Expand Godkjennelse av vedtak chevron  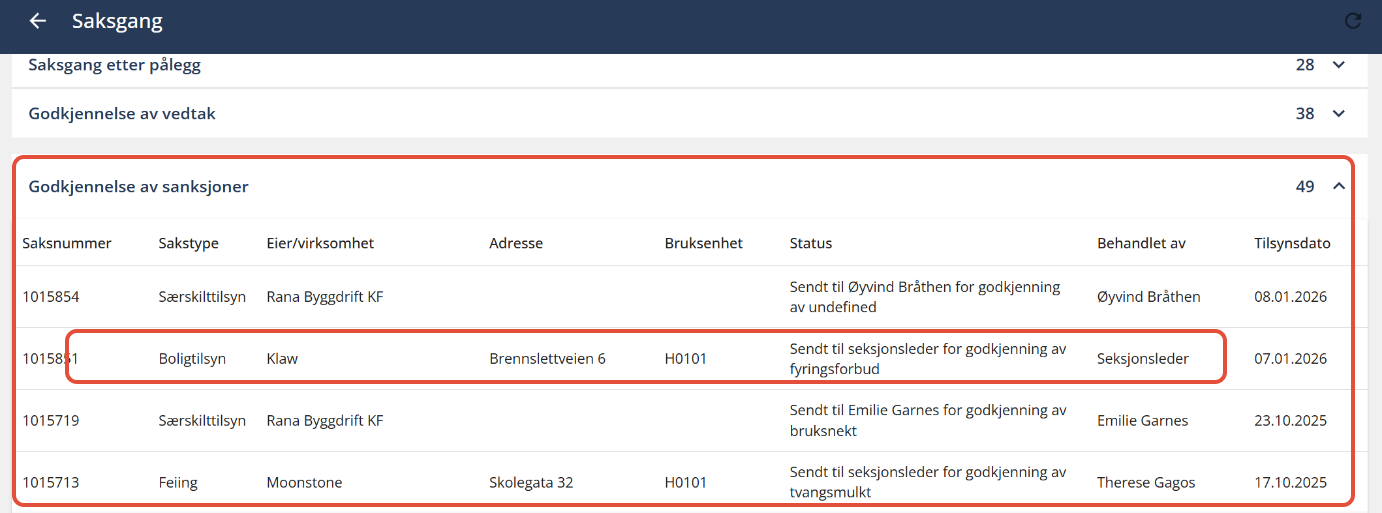click(1340, 114)
